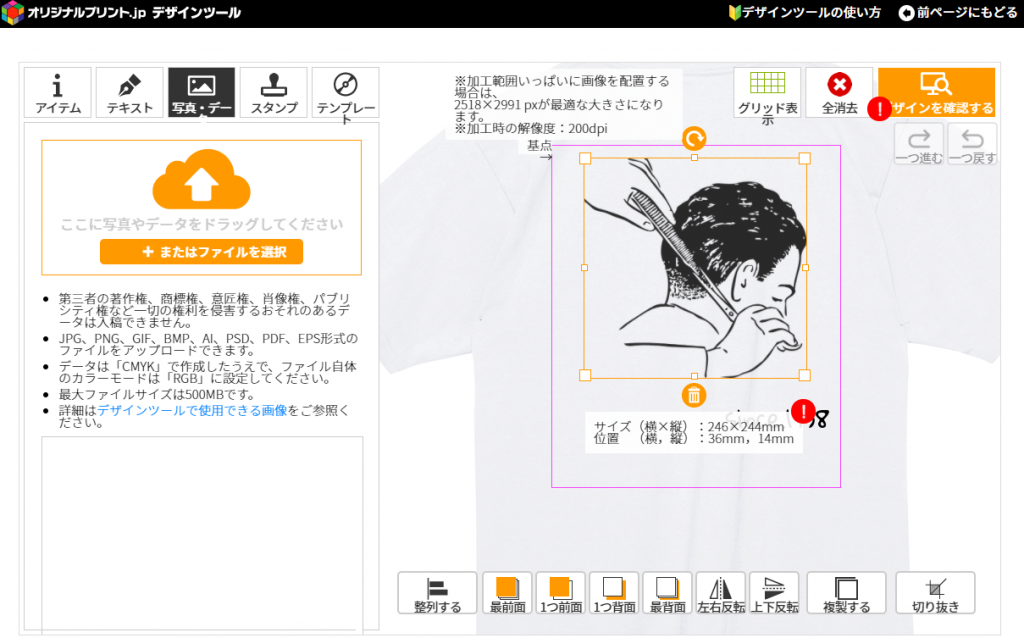1024x638 pixels.
Task: Toggle グリッド表示 grid display
Action: point(767,93)
